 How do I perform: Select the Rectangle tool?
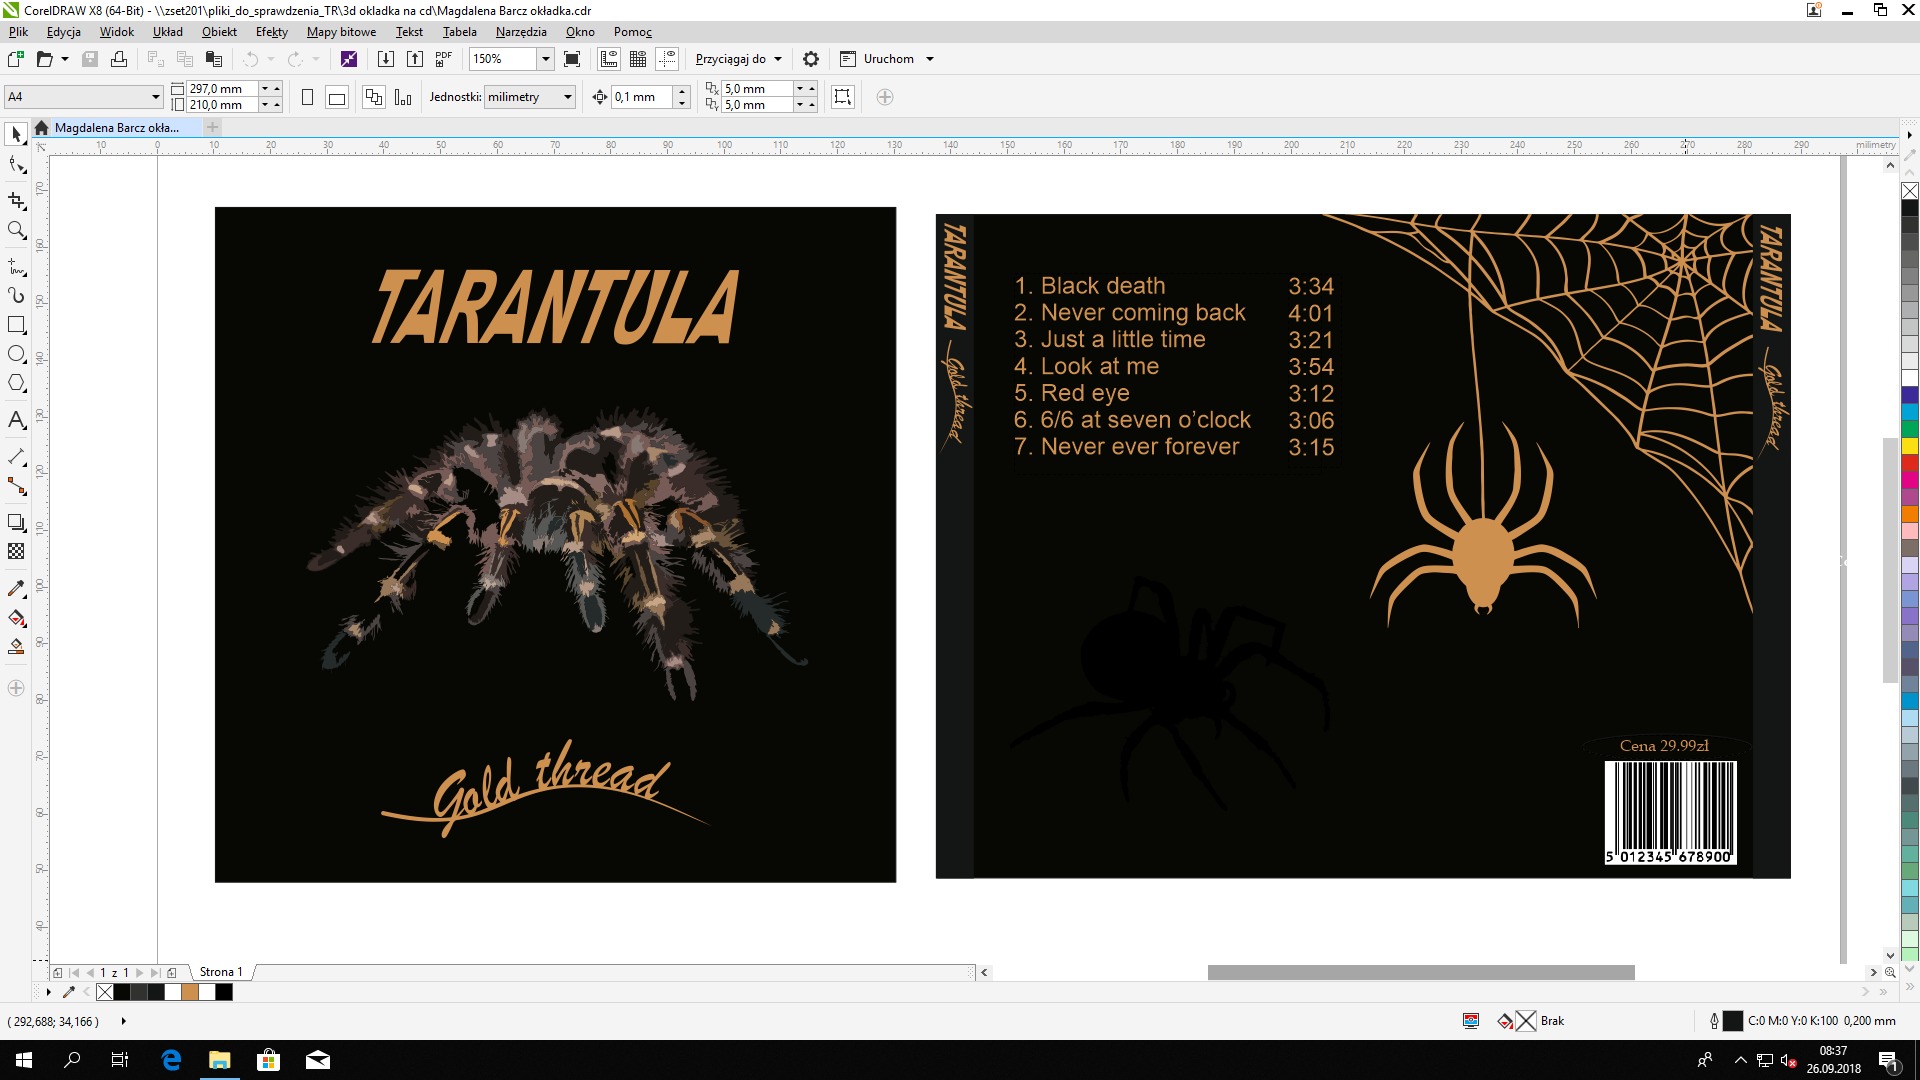[16, 324]
